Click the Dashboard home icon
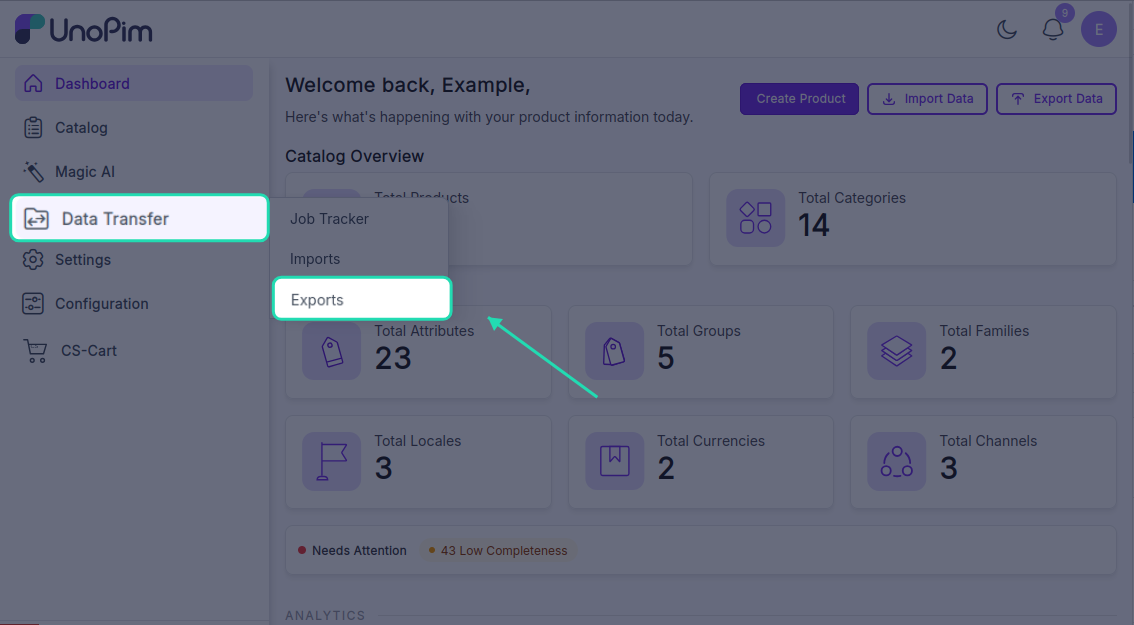 coord(33,83)
